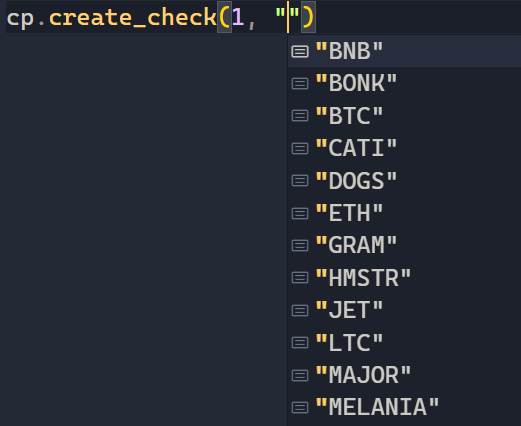Place cursor on create_check method name
Image resolution: width=521 pixels, height=426 pixels.
pyautogui.click(x=133, y=17)
